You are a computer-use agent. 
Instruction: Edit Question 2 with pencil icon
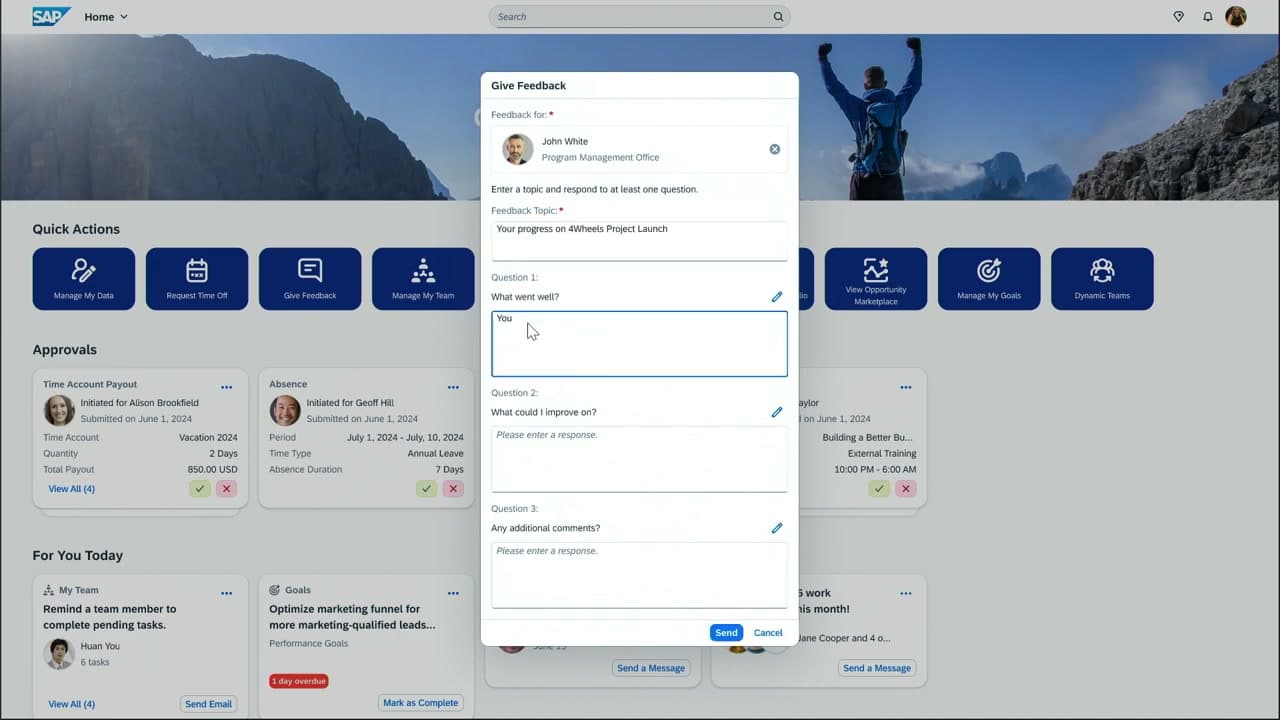tap(777, 412)
